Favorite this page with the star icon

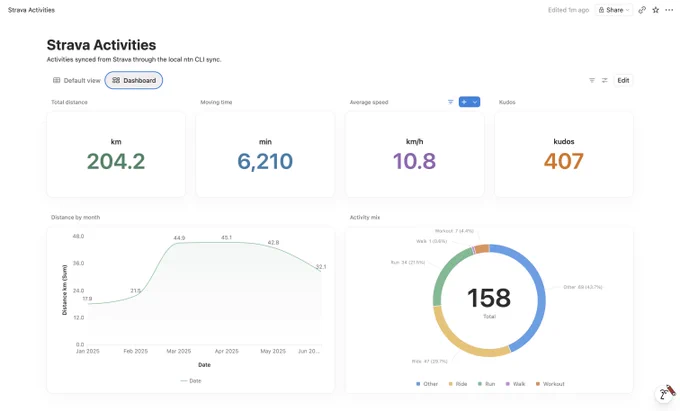coord(656,10)
